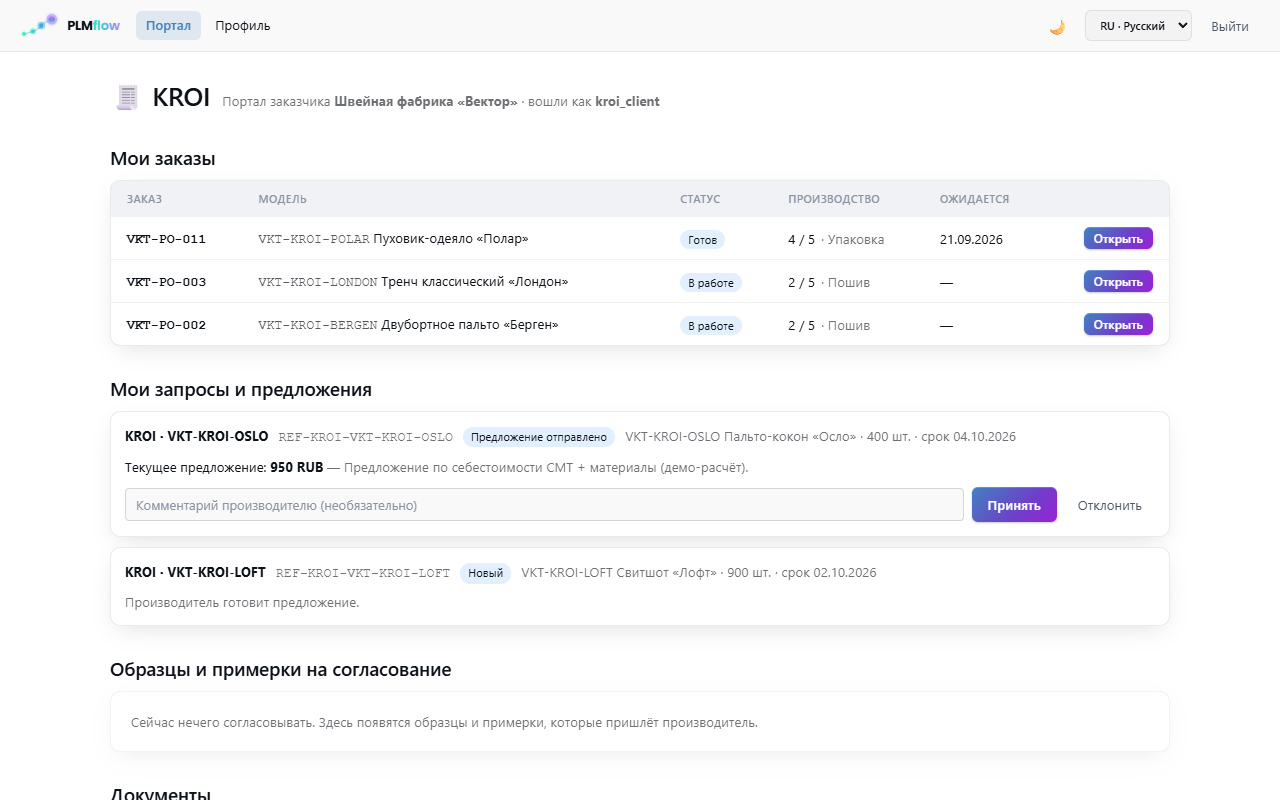Accept the 950 RUB offer with Принять
The height and width of the screenshot is (800, 1280).
tap(1014, 505)
